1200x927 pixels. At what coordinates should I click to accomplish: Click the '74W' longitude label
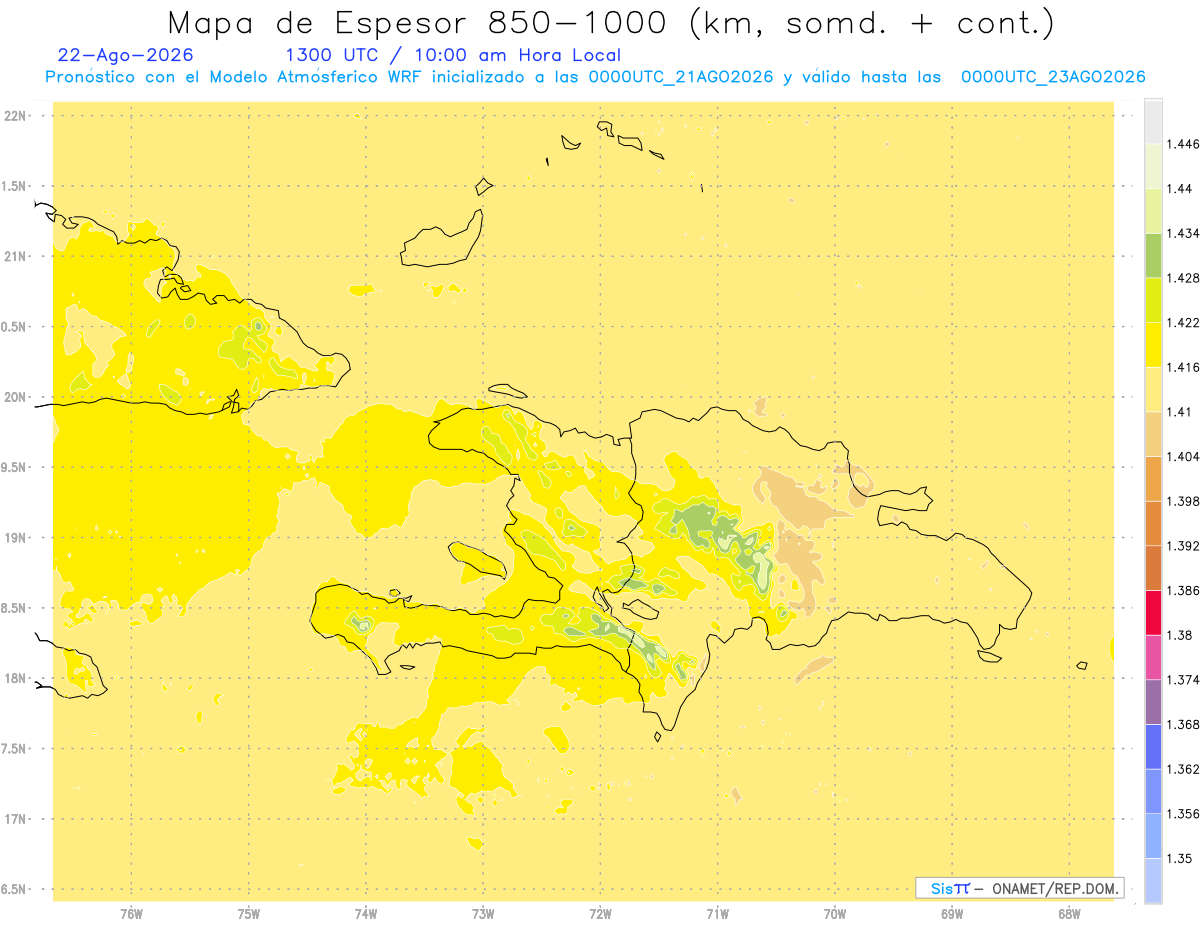point(366,913)
